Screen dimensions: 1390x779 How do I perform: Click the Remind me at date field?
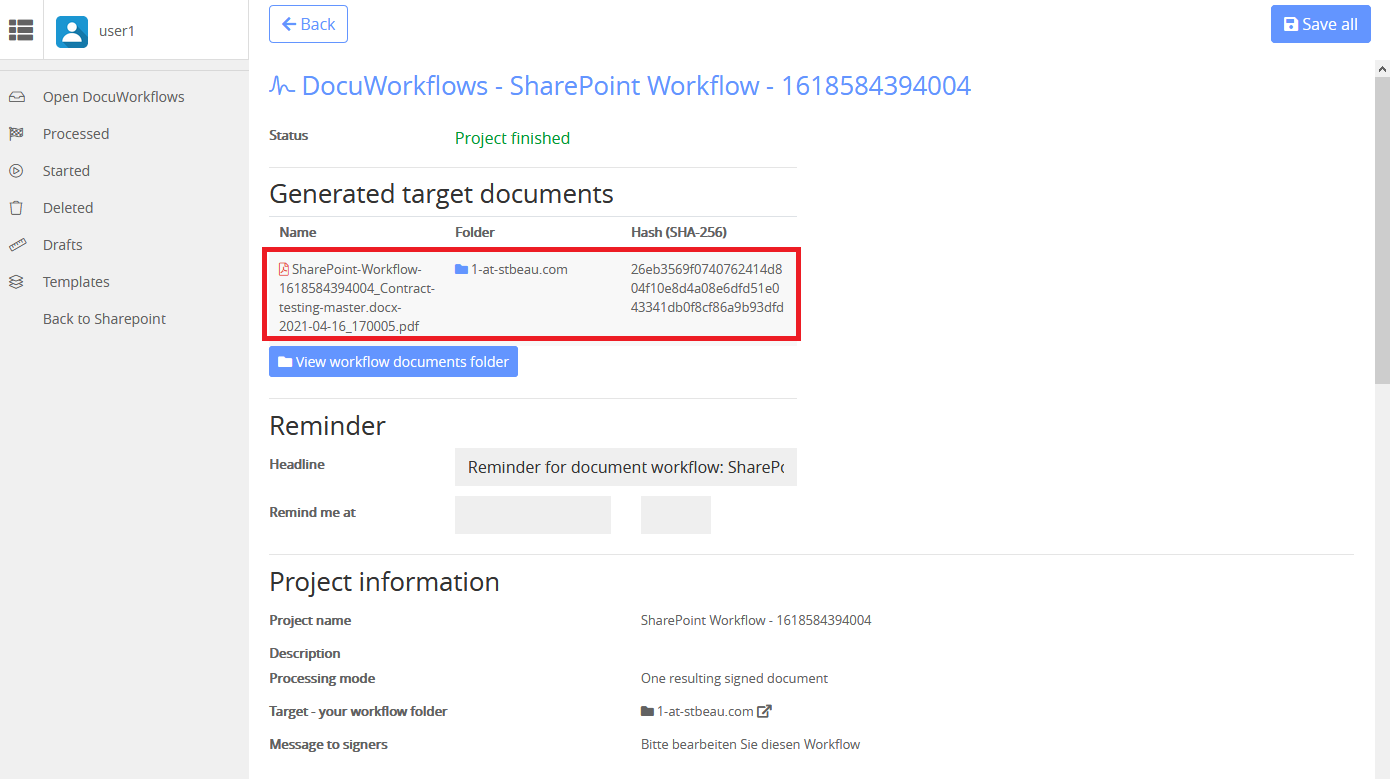[533, 514]
